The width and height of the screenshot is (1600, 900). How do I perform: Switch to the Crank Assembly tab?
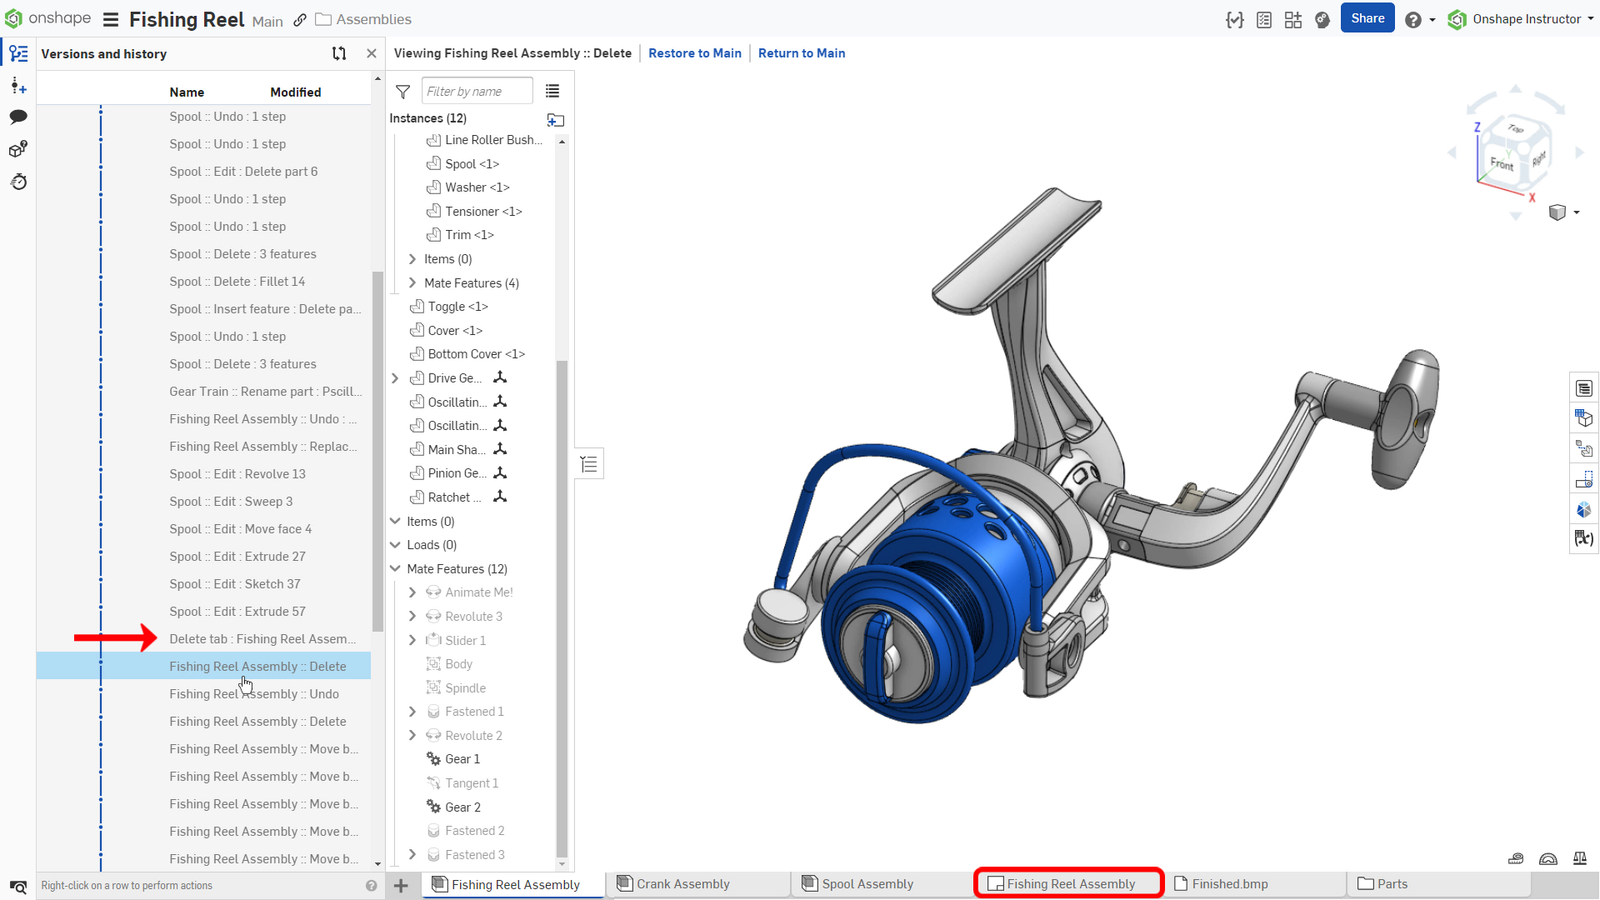point(683,884)
